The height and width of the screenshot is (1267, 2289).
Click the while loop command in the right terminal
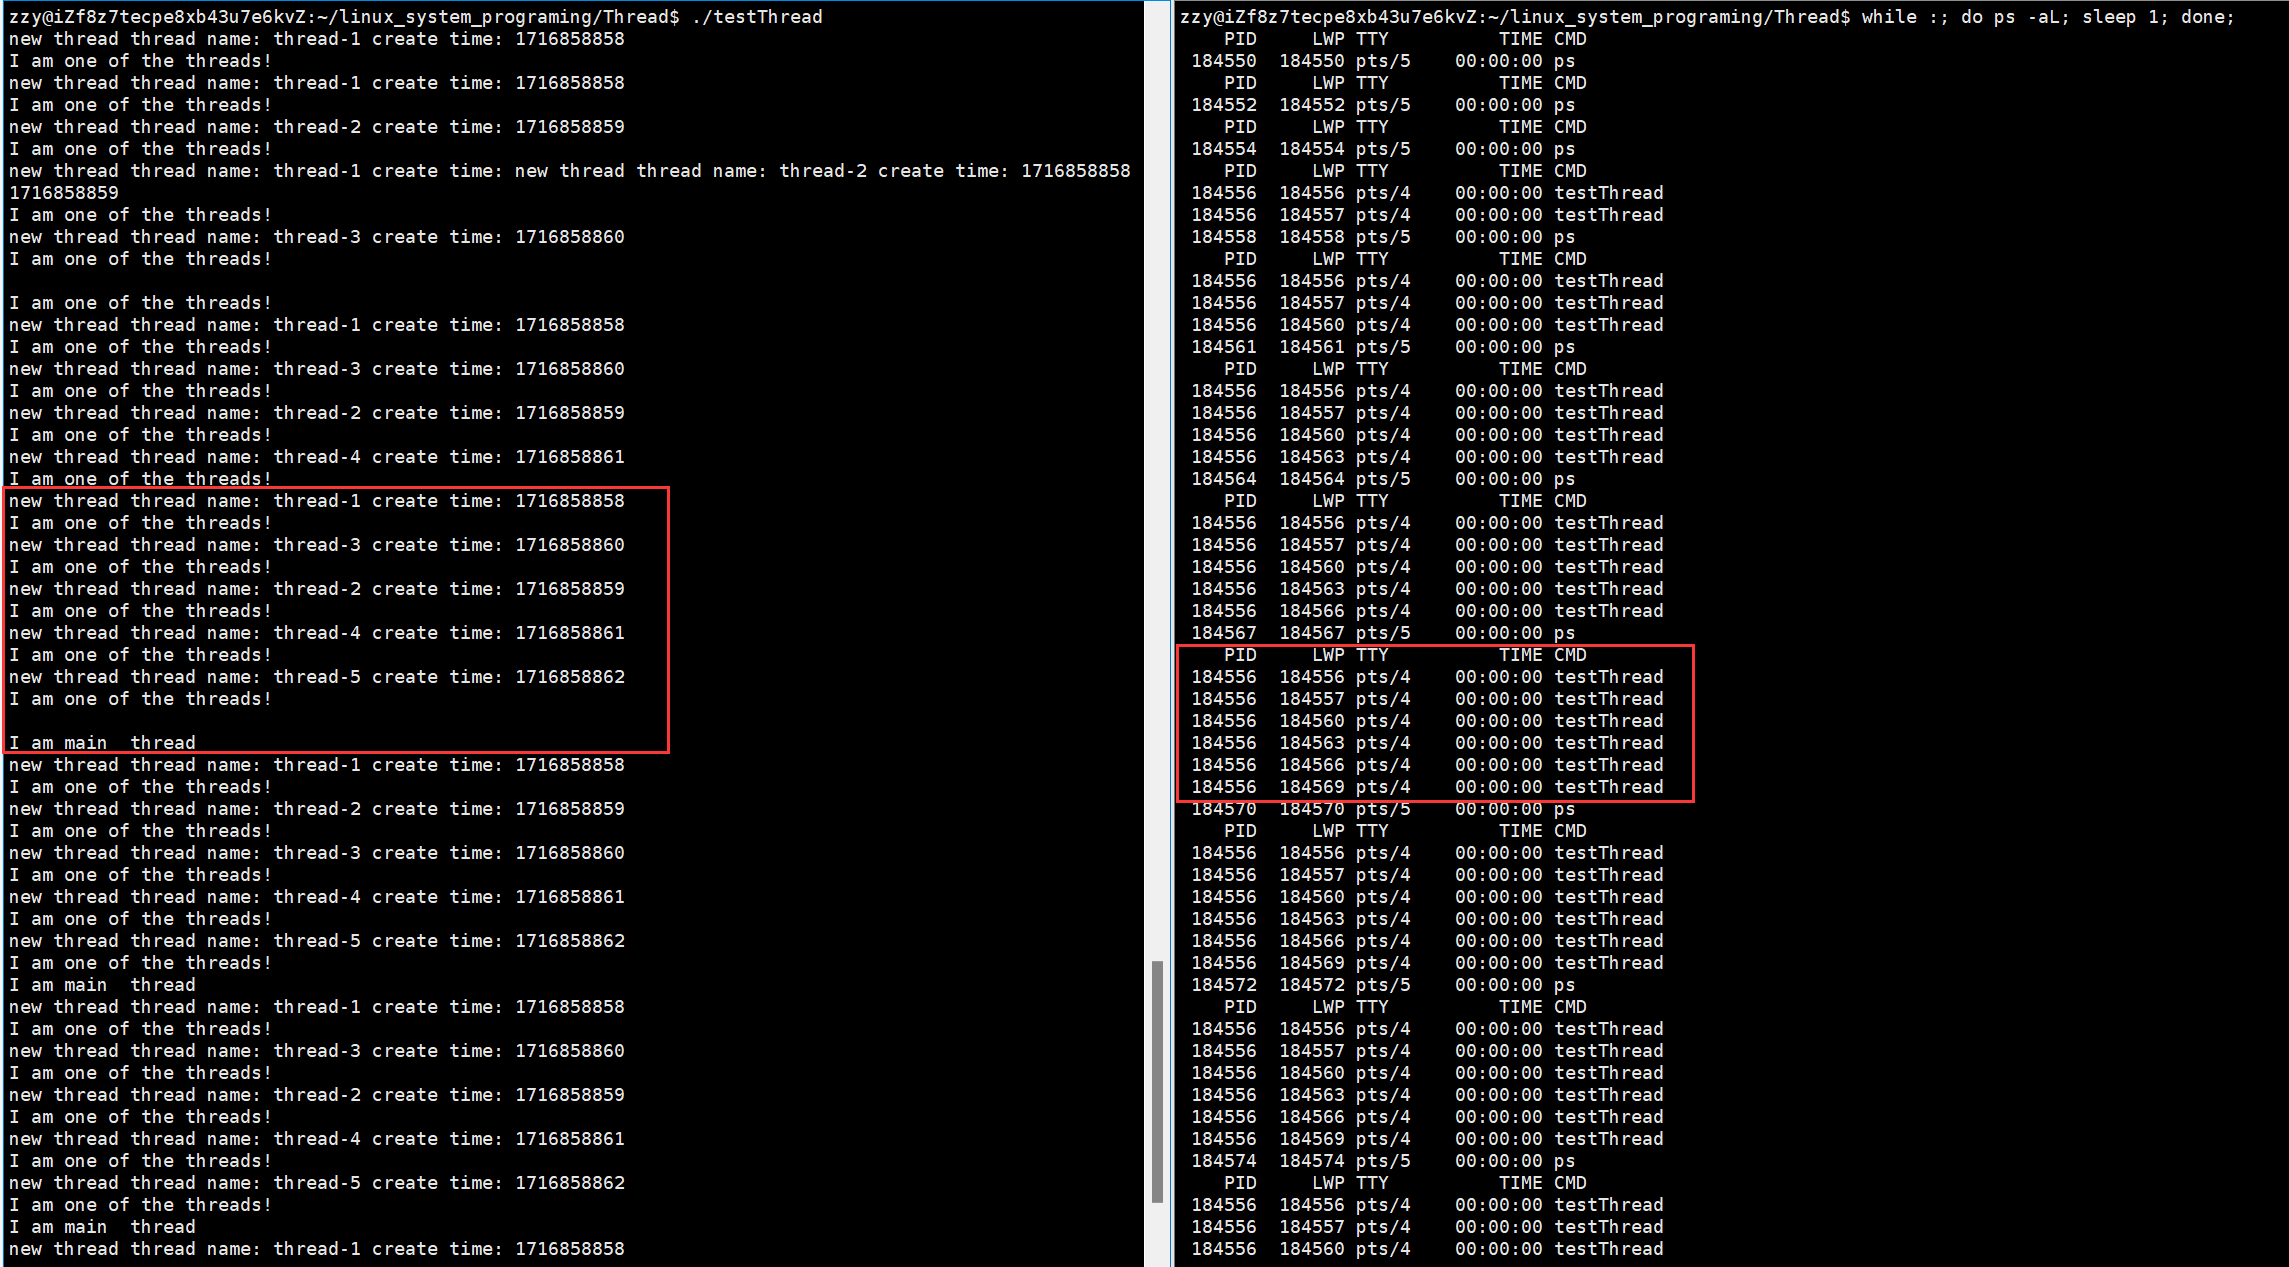point(2046,17)
